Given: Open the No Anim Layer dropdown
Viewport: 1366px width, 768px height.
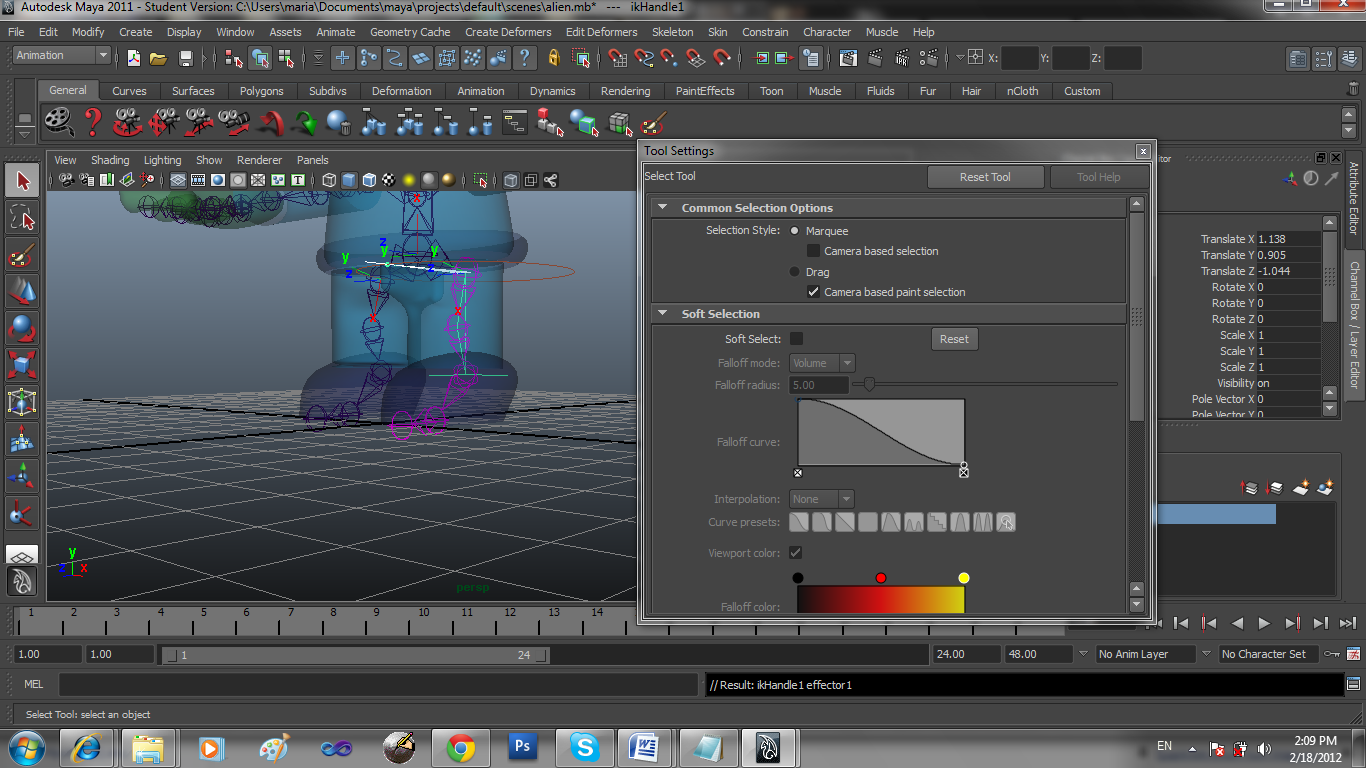Looking at the screenshot, I should point(1146,654).
